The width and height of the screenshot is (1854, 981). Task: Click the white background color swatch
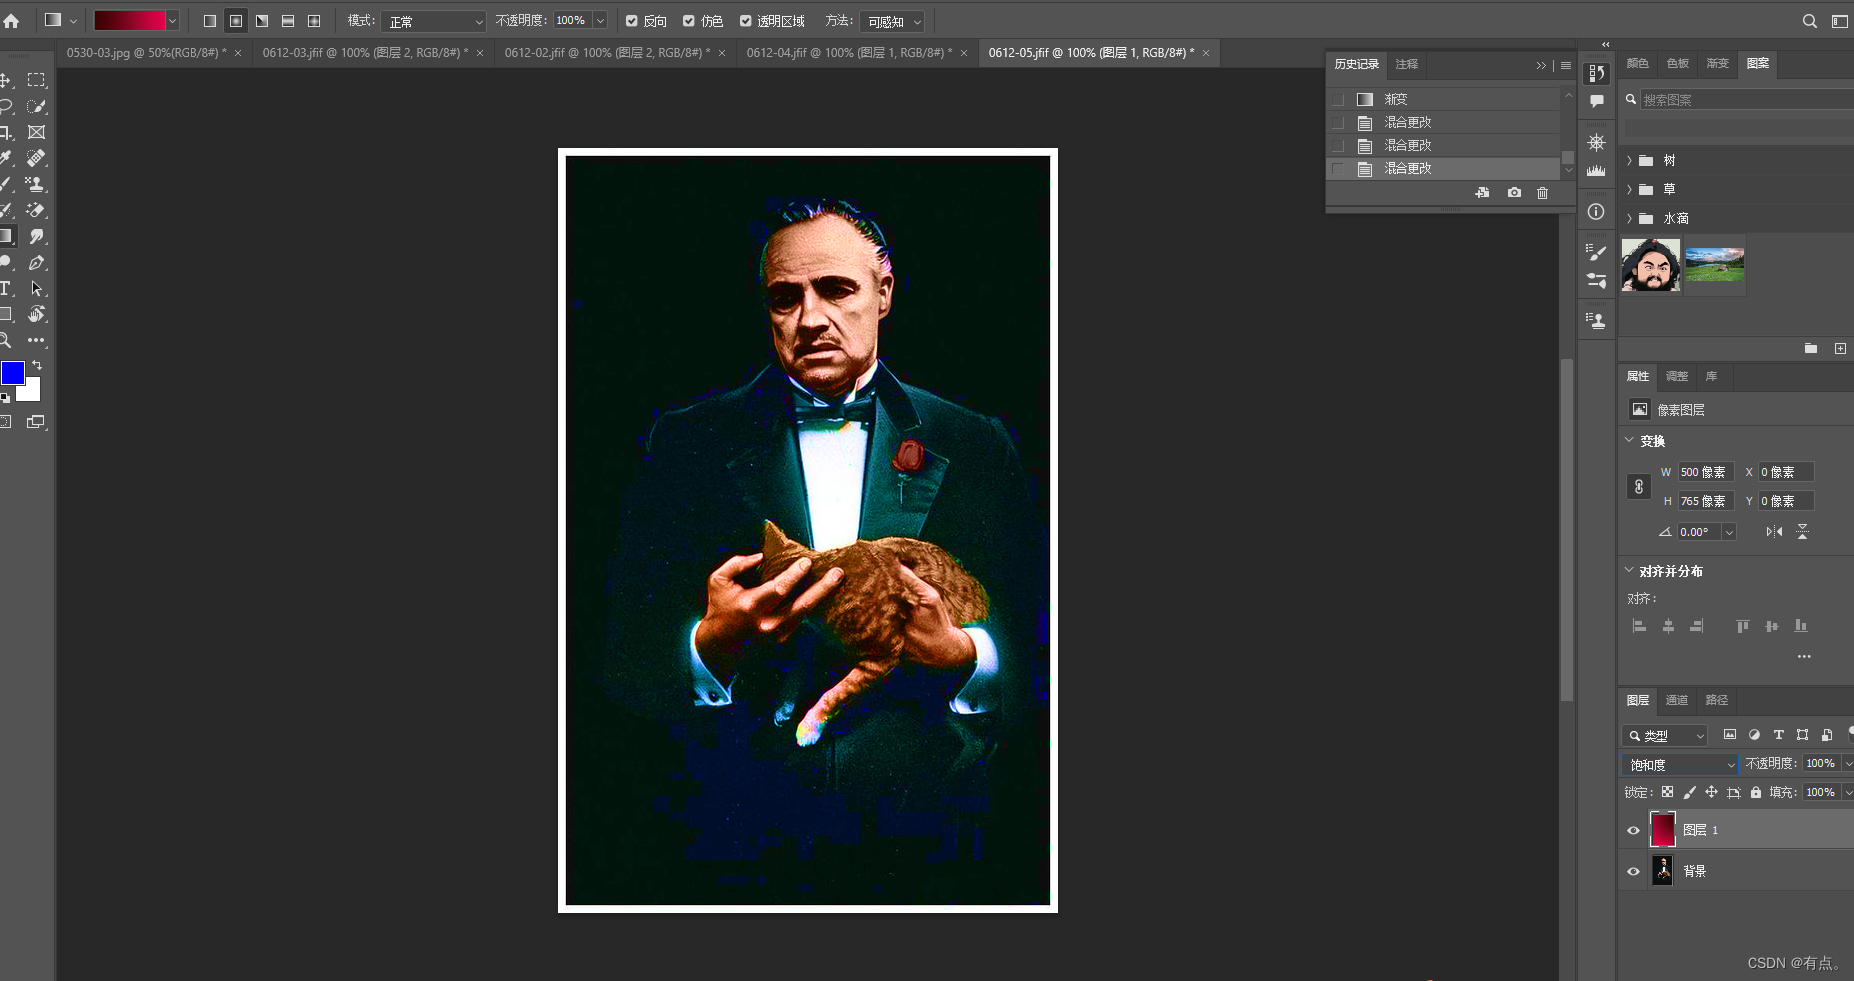pos(32,393)
